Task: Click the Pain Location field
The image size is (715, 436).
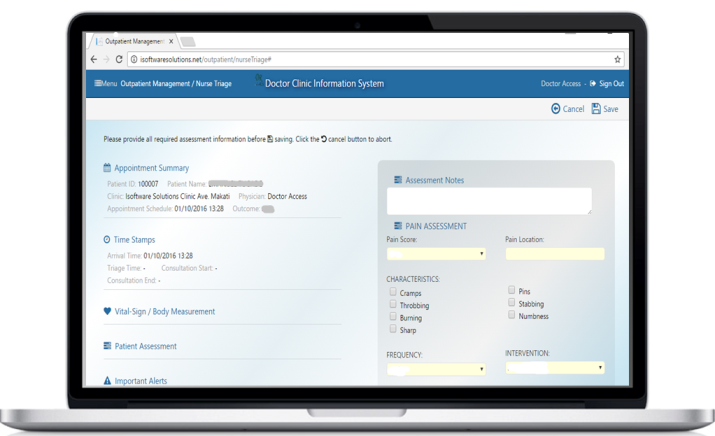Action: point(555,254)
